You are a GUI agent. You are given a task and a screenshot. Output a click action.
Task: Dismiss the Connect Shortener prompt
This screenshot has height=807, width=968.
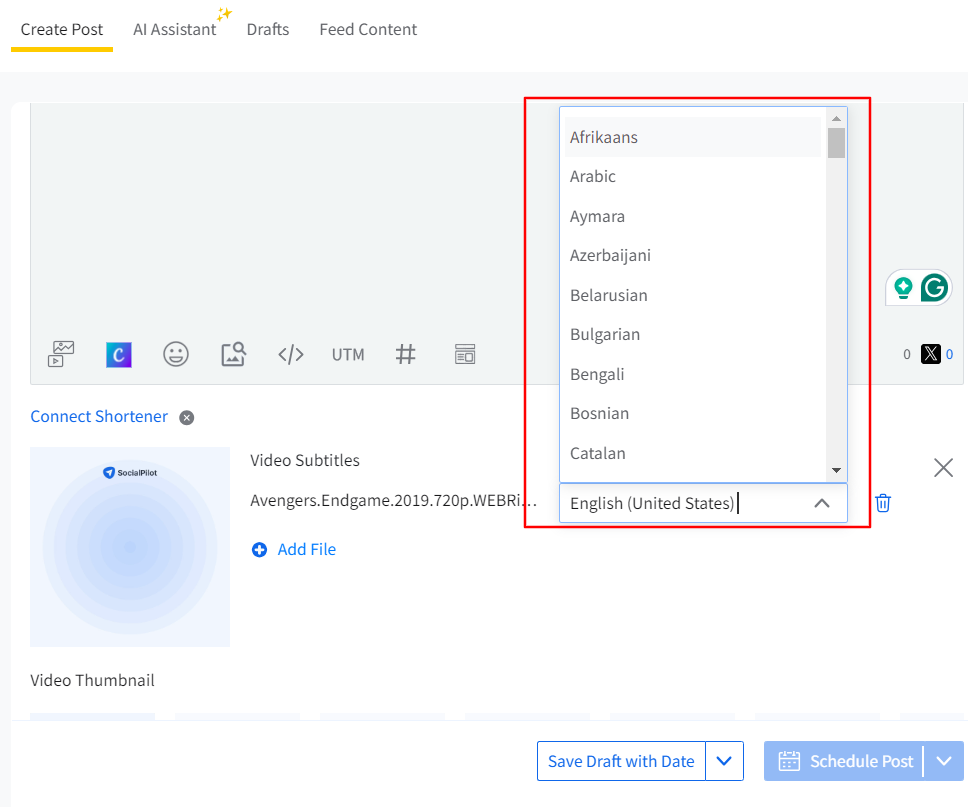[x=186, y=417]
